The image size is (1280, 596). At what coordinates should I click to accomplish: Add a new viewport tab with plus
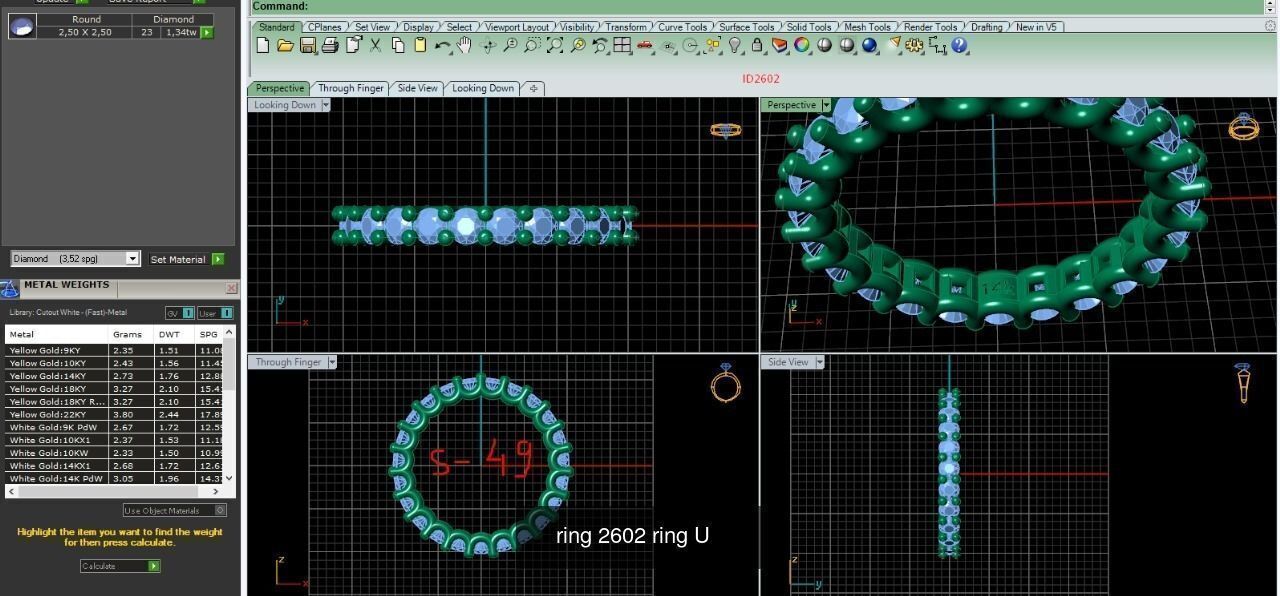pos(533,88)
